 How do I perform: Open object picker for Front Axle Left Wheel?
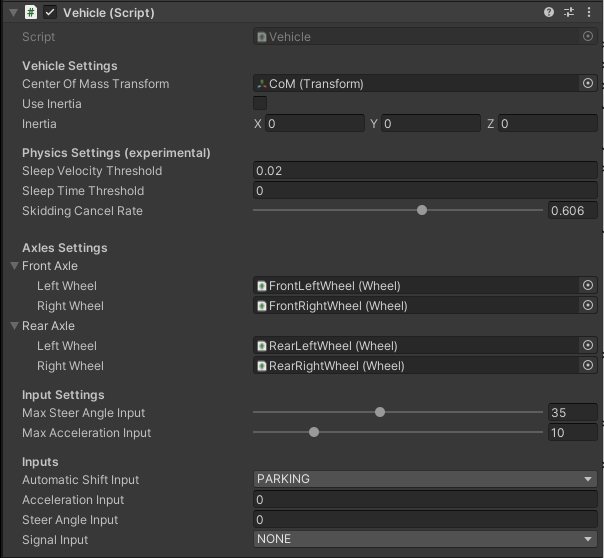pyautogui.click(x=588, y=286)
